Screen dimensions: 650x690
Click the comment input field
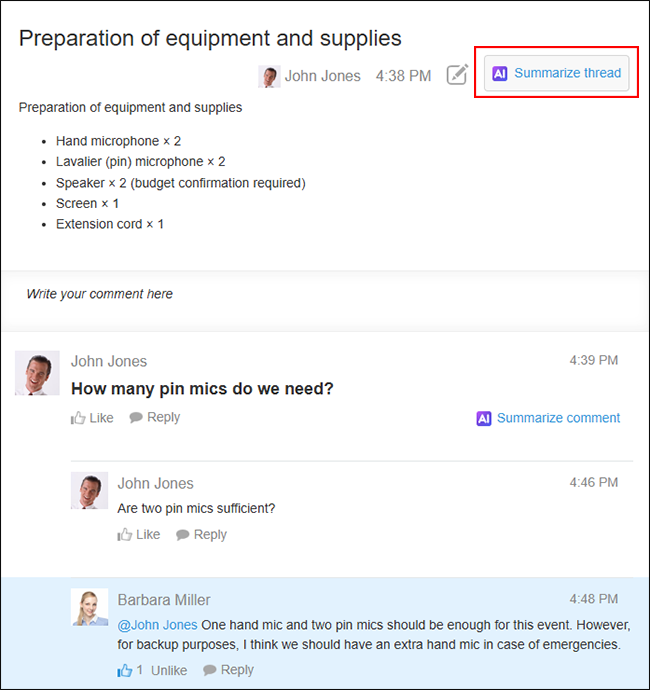(324, 294)
